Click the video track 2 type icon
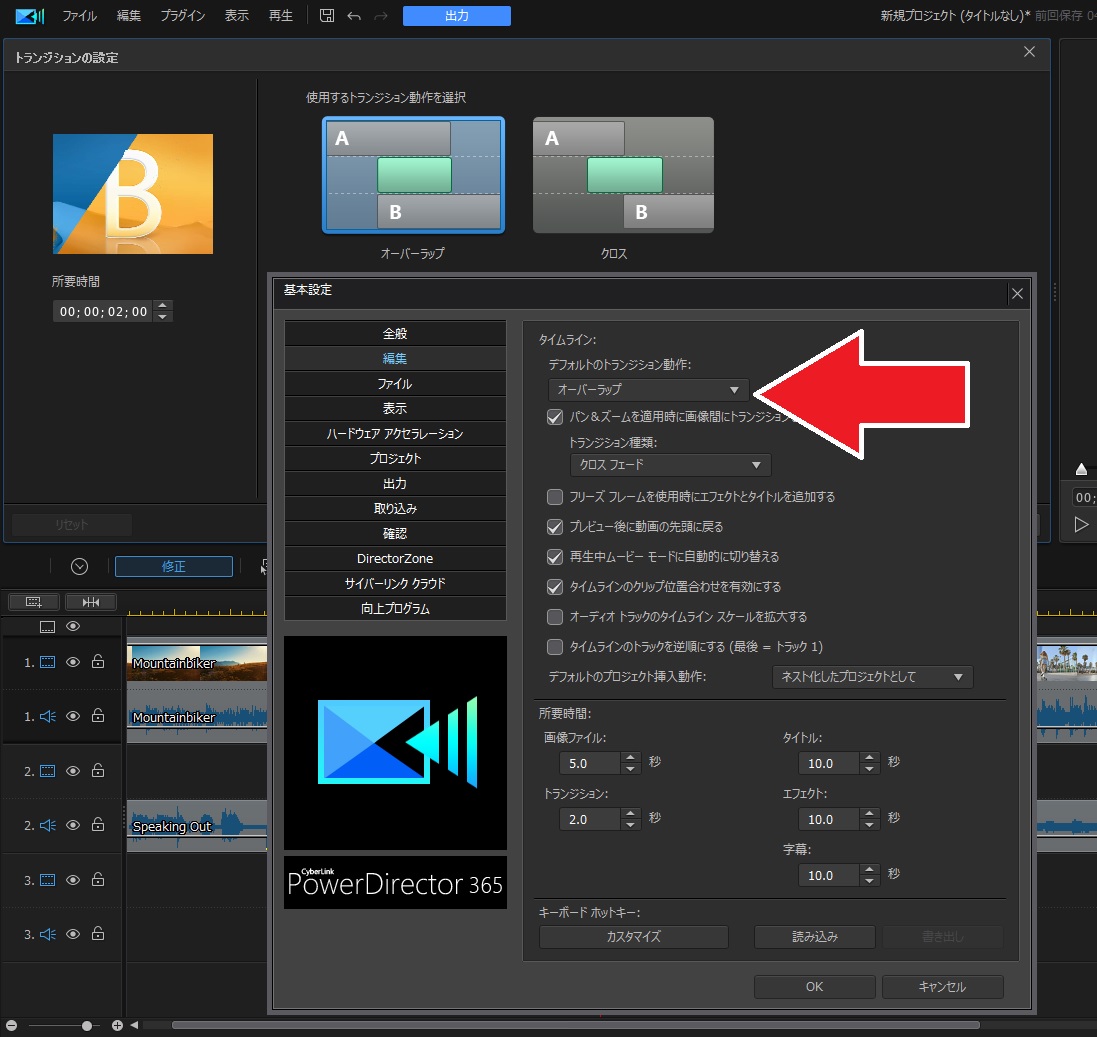The image size is (1097, 1037). click(48, 770)
